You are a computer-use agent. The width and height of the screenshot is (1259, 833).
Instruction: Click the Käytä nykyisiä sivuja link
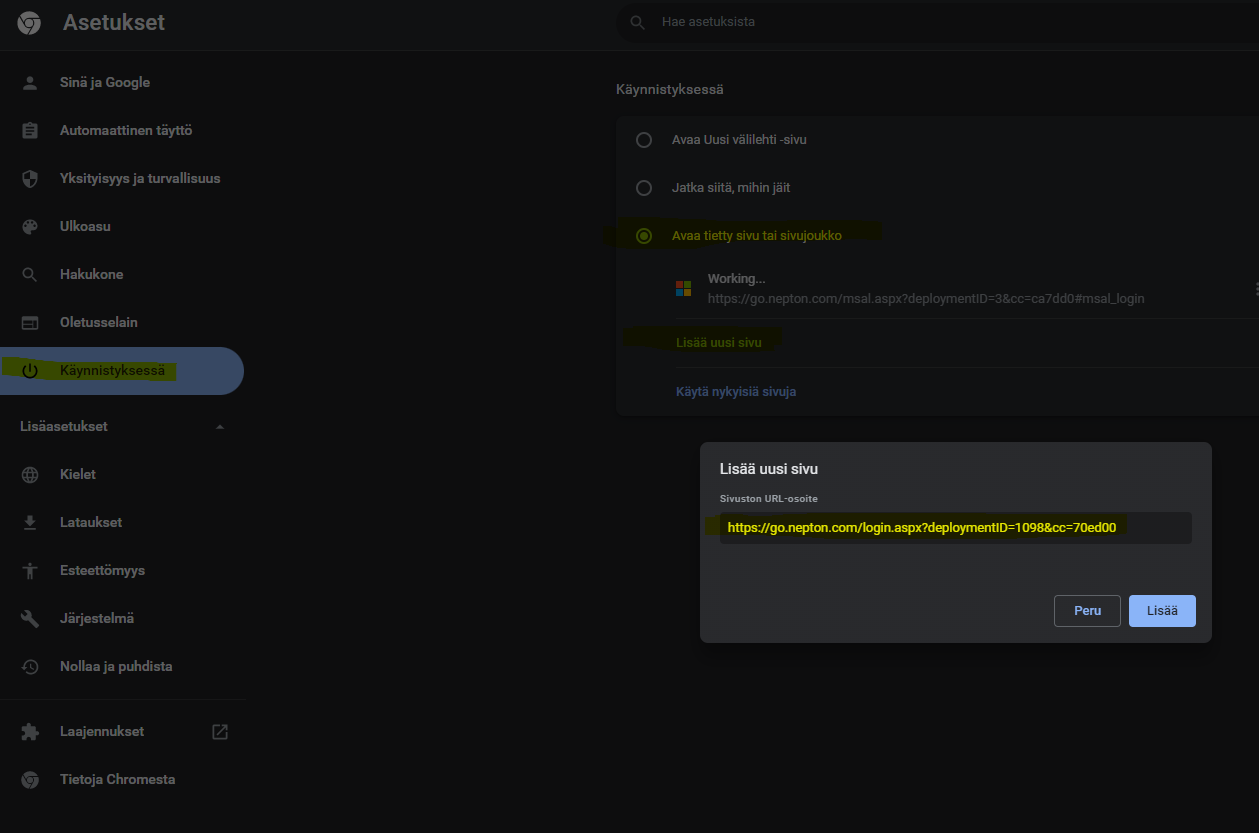(x=736, y=392)
